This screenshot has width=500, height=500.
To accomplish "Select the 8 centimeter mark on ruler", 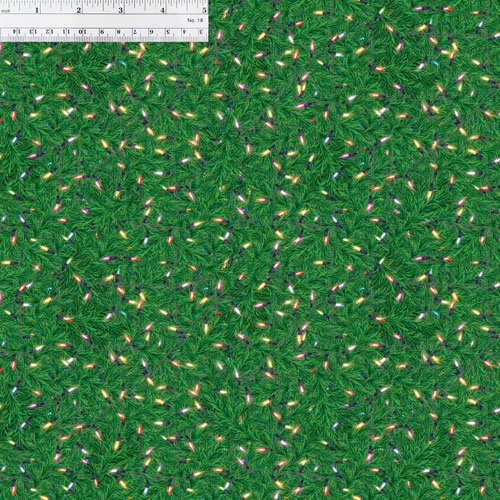I will [x=118, y=32].
